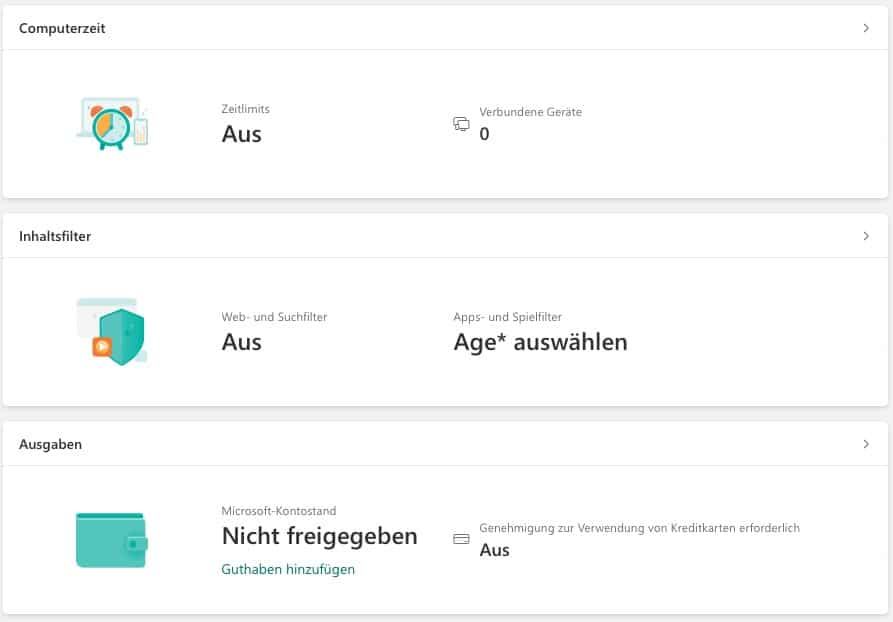Expand the Inhaltsfilter section chevron

[x=866, y=236]
